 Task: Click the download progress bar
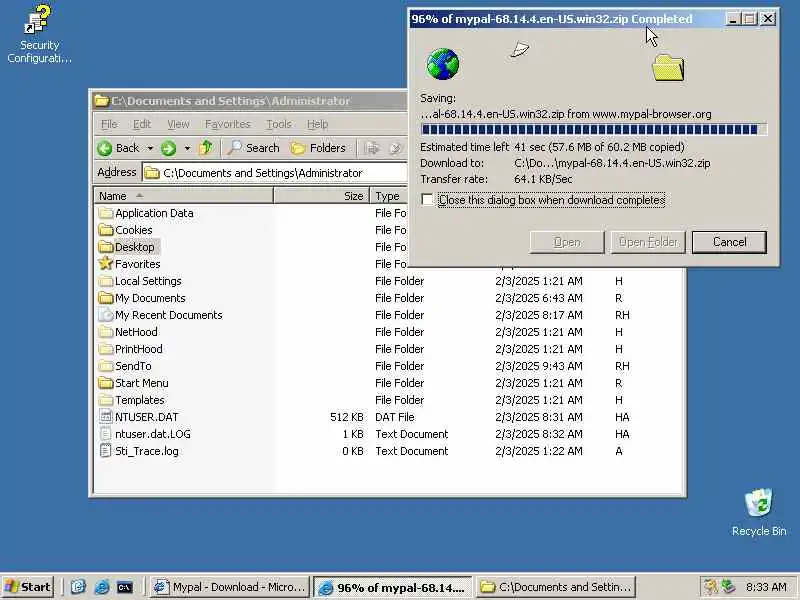[x=594, y=130]
